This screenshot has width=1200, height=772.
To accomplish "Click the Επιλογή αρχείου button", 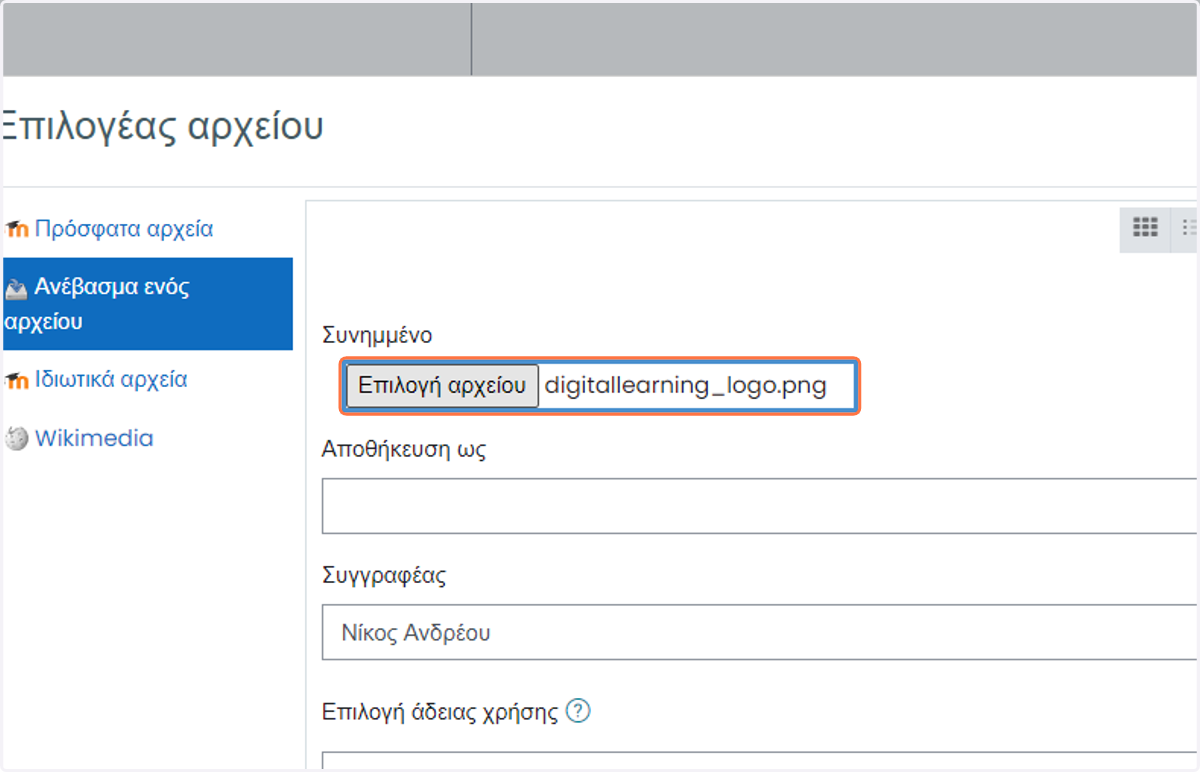I will (x=442, y=386).
